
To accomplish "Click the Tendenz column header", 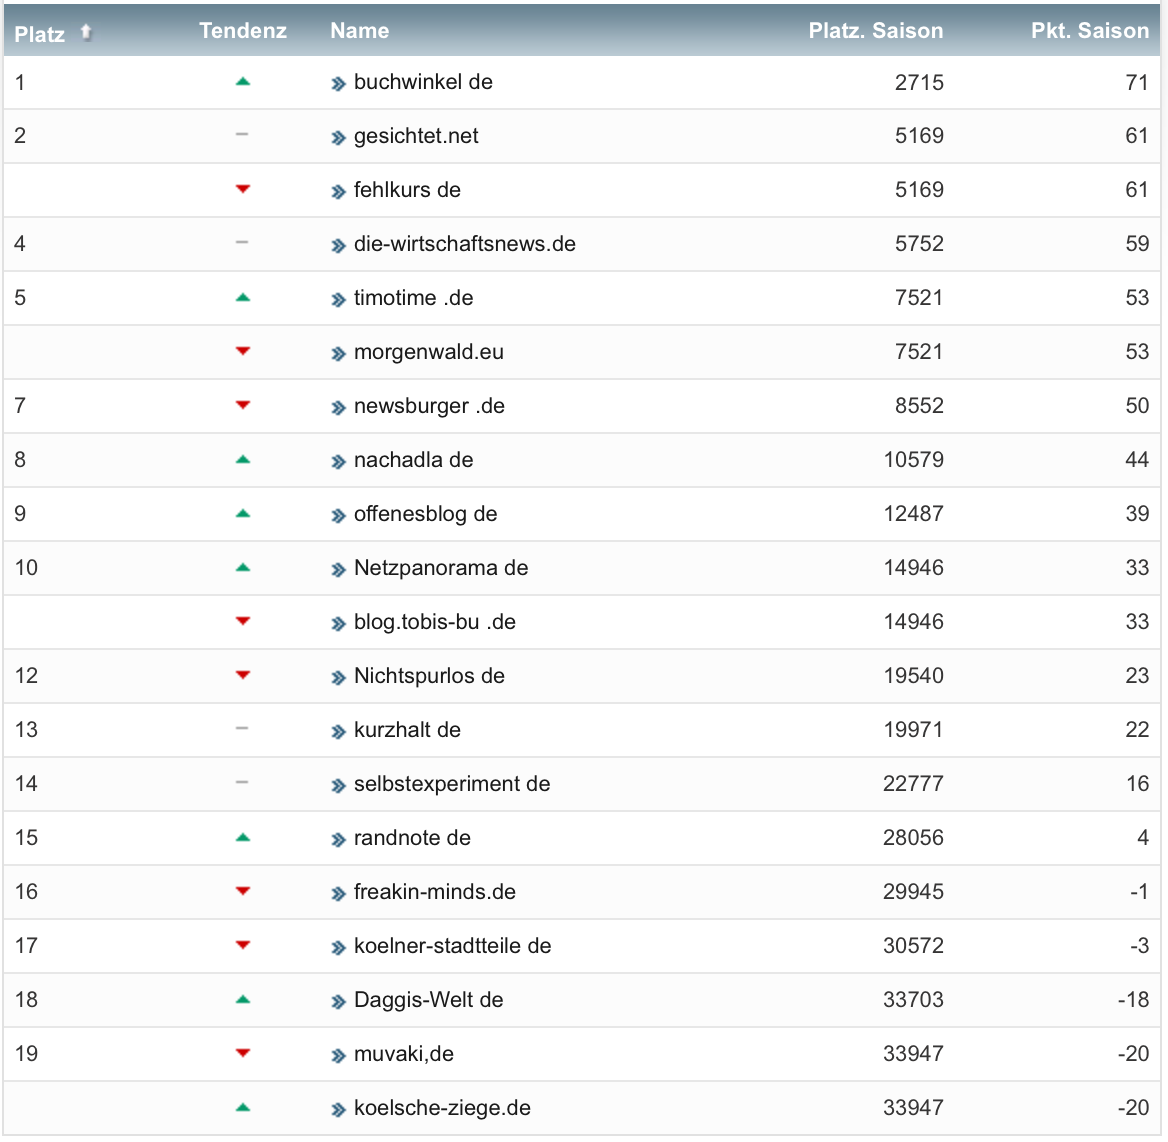I will coord(243,31).
